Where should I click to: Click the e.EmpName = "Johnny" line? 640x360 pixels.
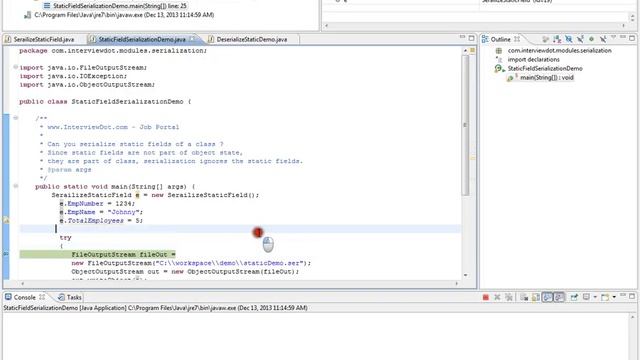click(101, 212)
